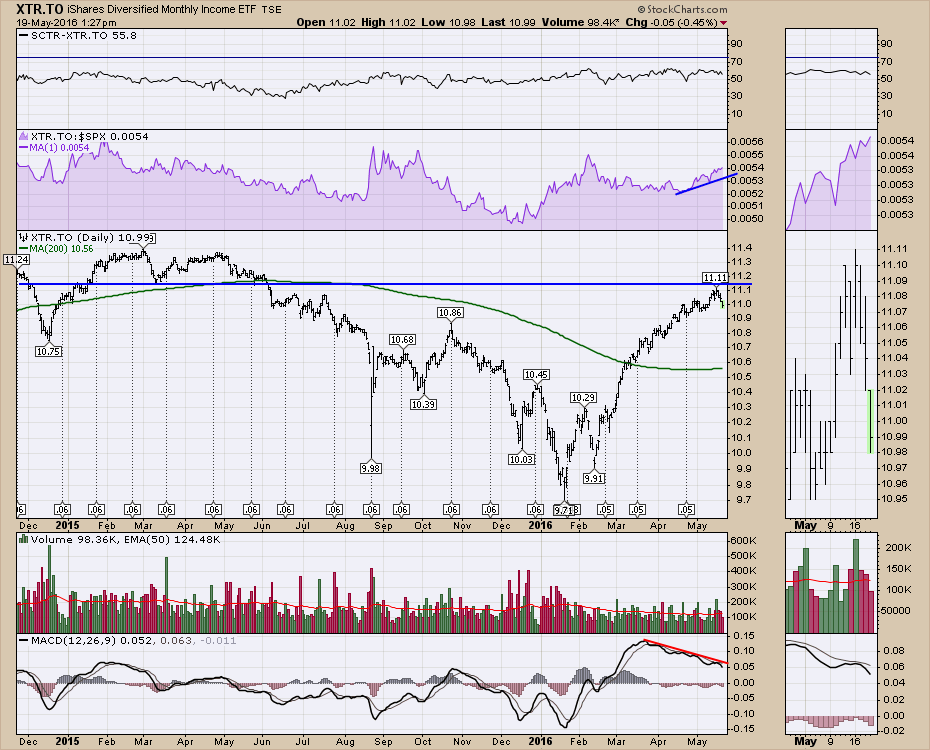Click the 11.11 recent high label

click(x=715, y=277)
